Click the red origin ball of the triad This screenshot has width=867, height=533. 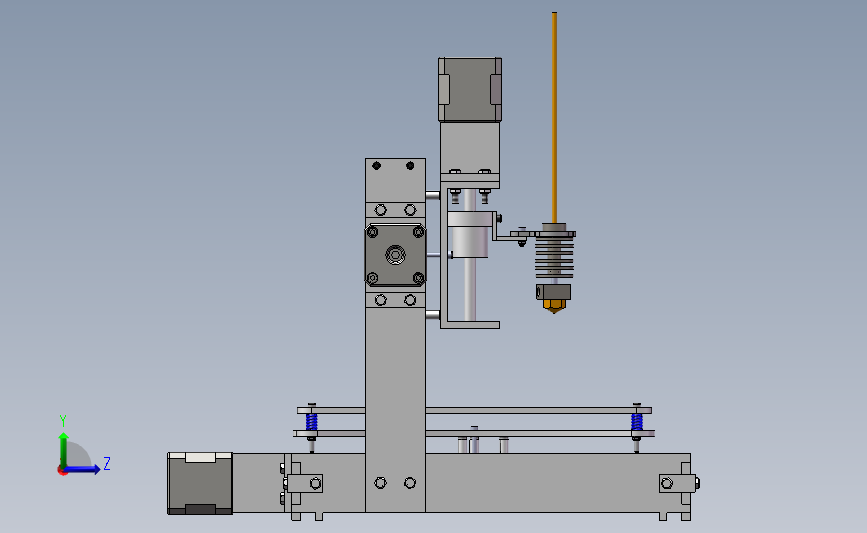62,471
